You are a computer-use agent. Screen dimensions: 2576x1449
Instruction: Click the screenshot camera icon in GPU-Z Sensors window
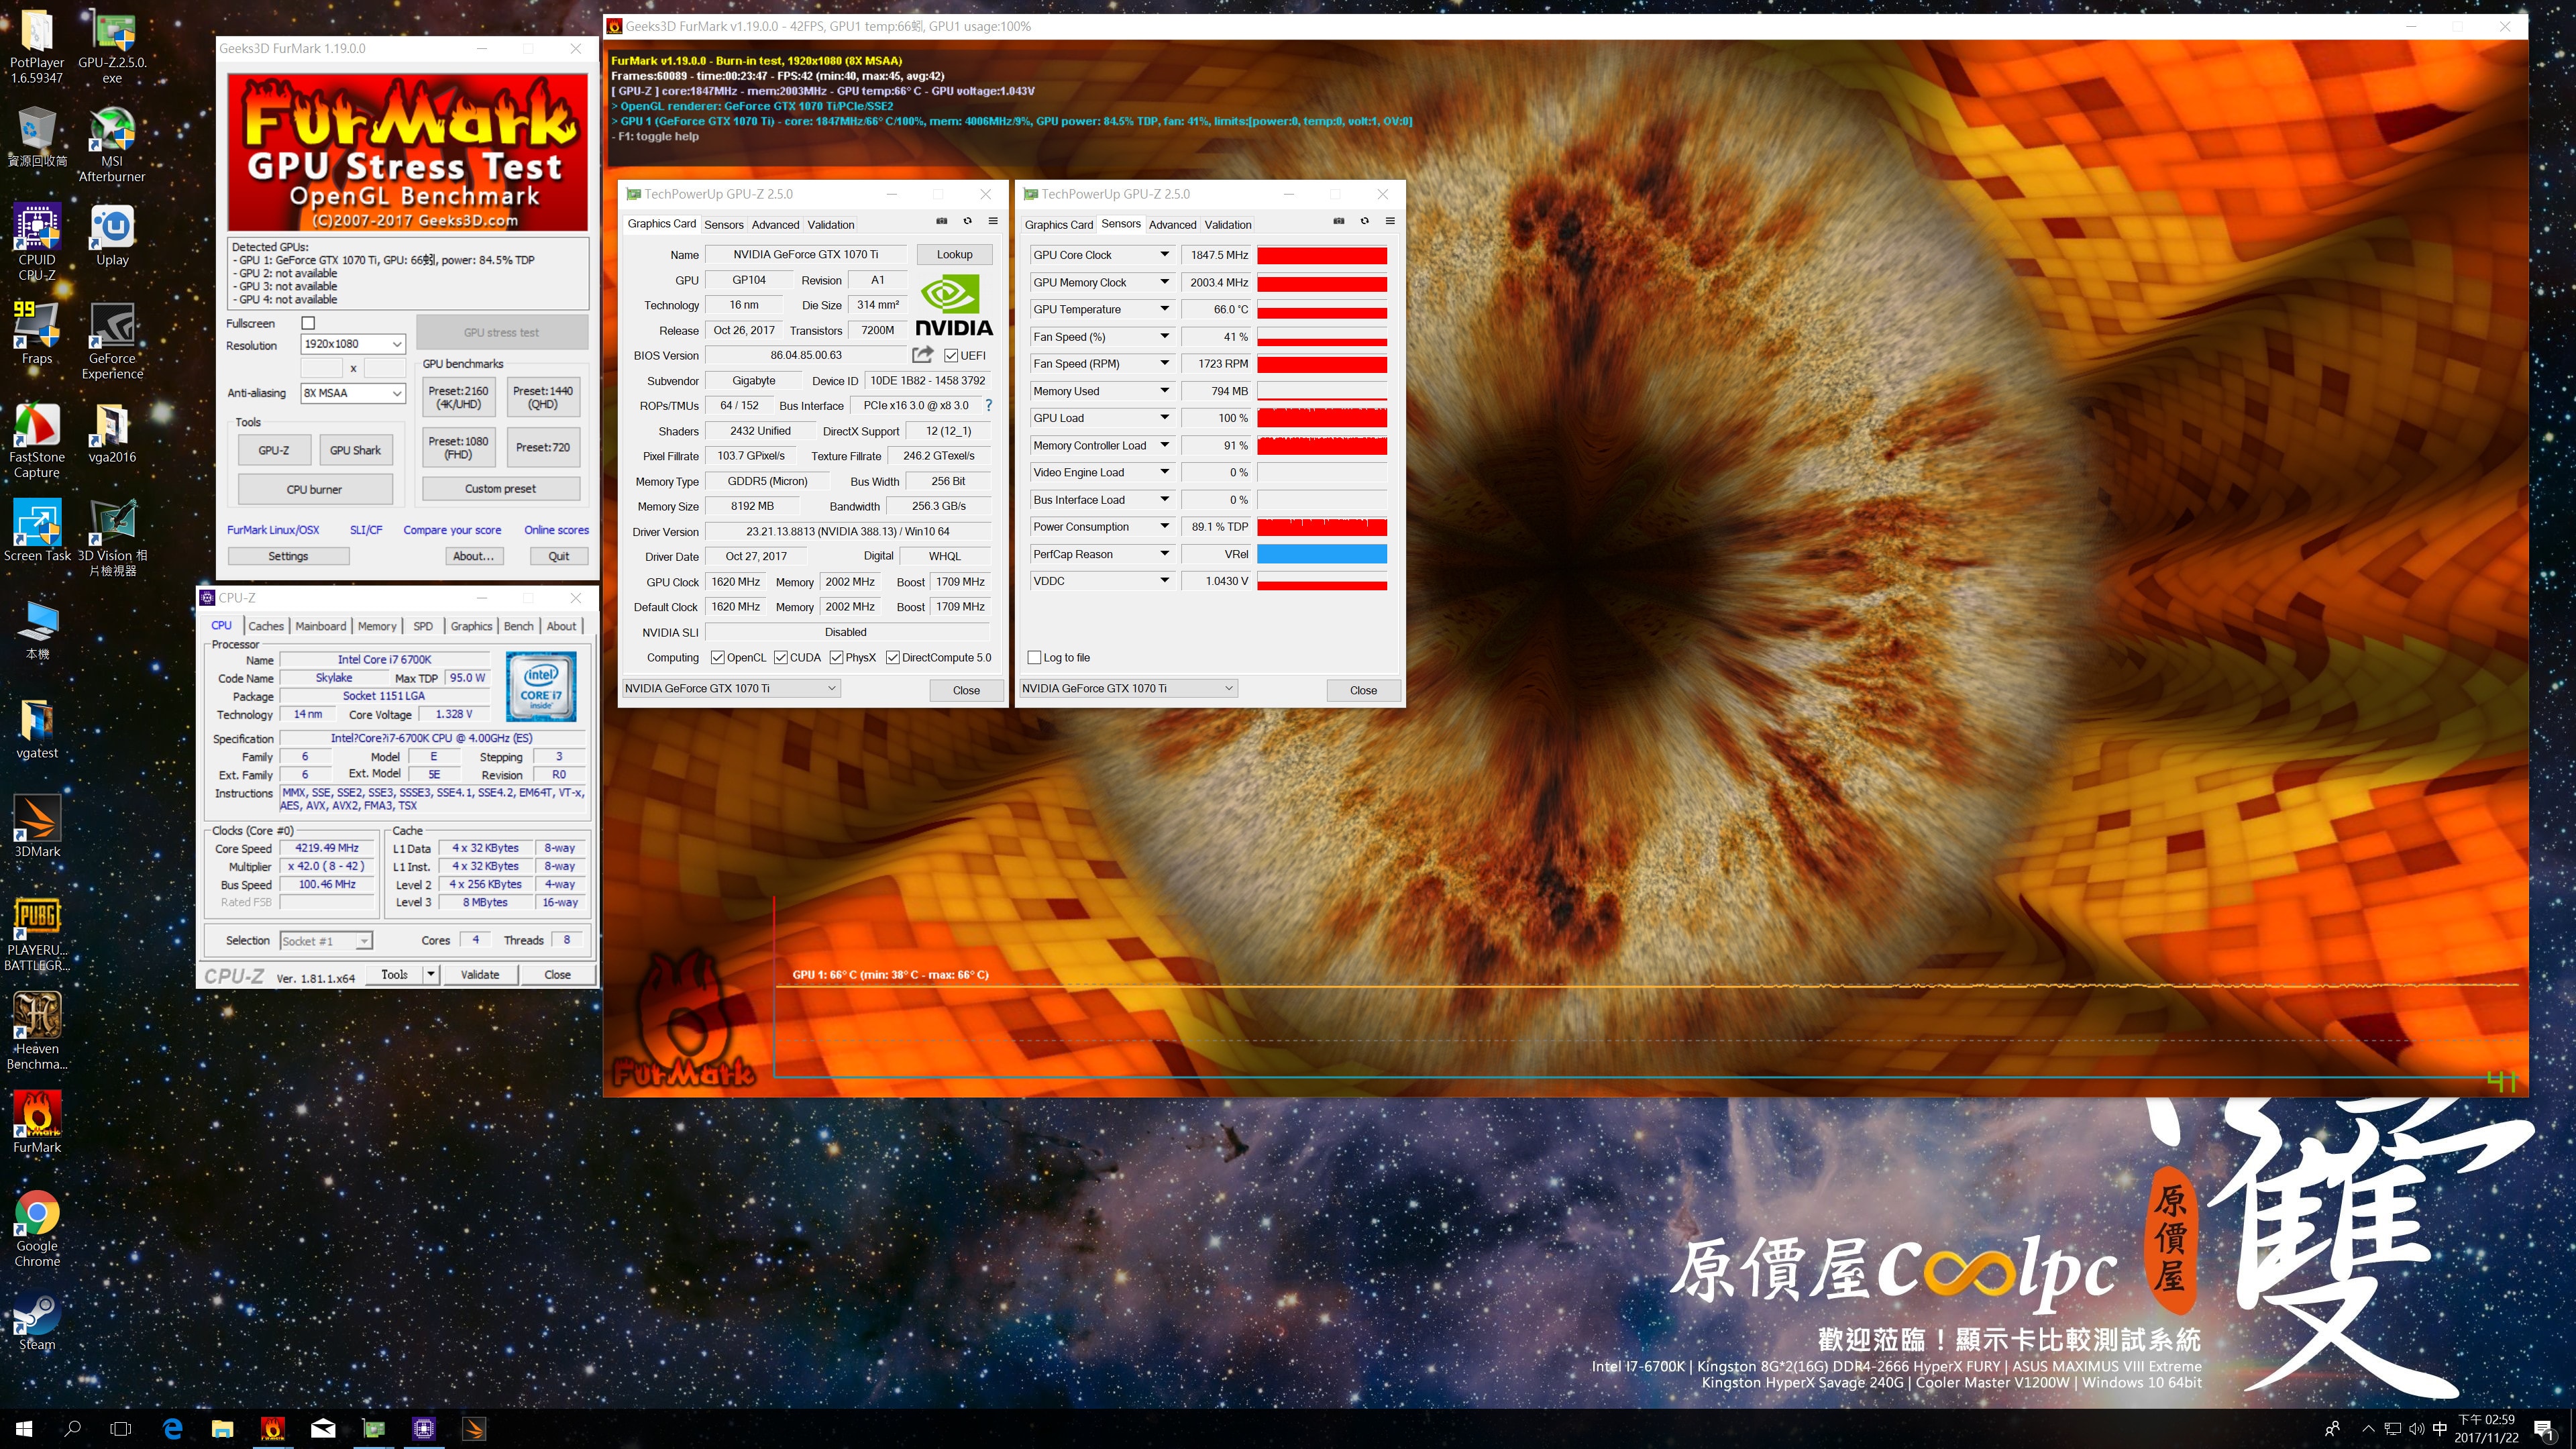pyautogui.click(x=1339, y=221)
